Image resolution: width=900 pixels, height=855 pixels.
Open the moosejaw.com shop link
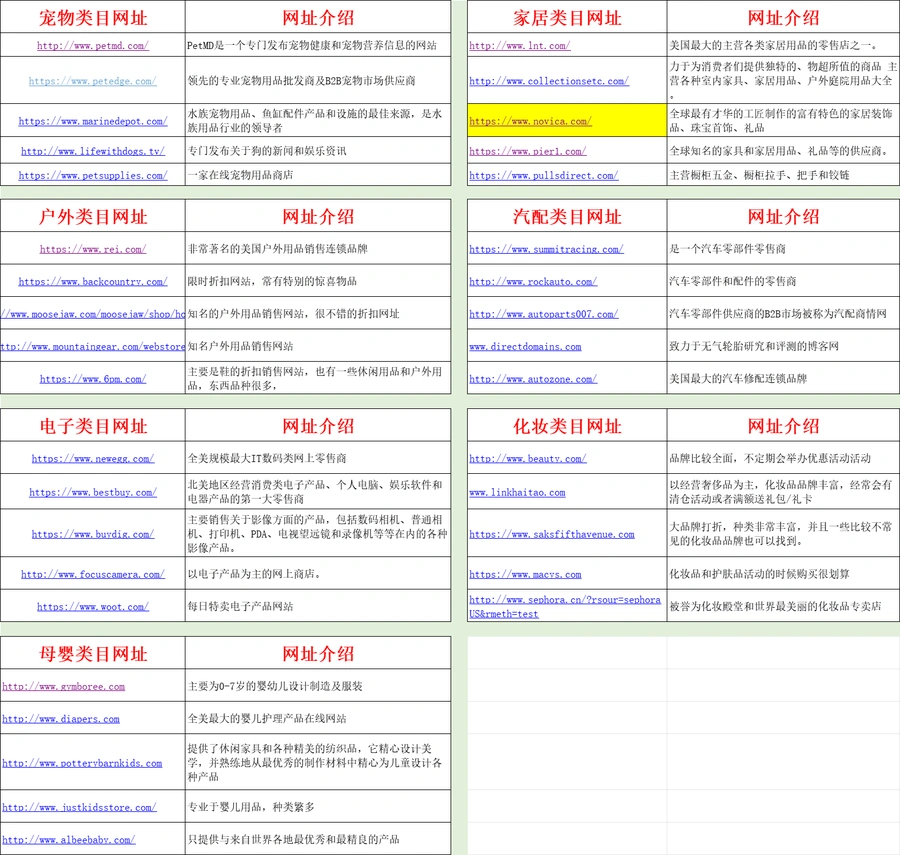(x=92, y=314)
